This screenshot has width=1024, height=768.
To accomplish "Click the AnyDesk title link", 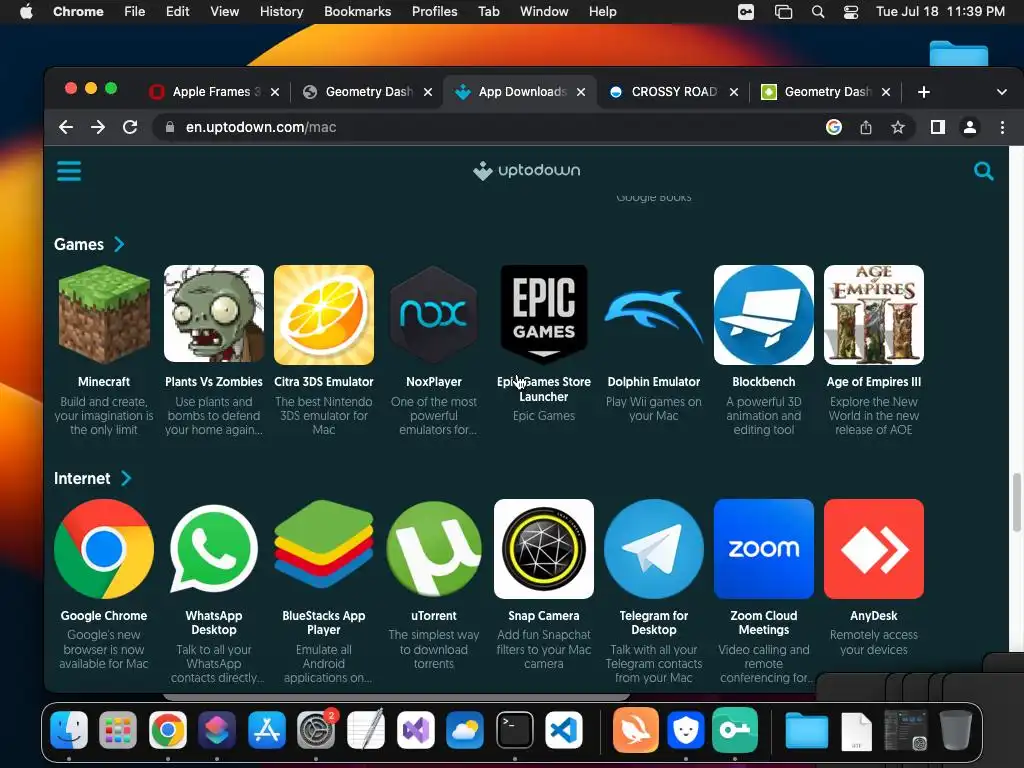I will 874,616.
